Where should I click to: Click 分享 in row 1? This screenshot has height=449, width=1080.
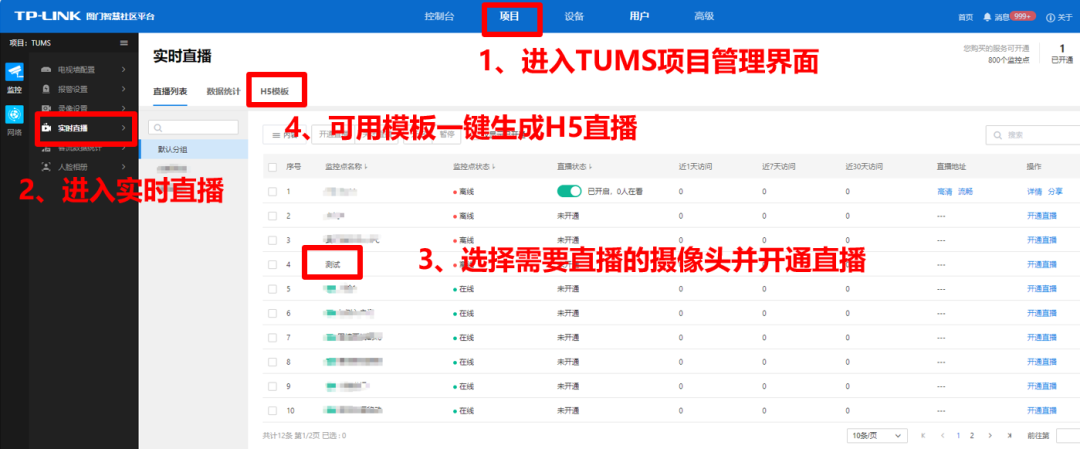click(x=1055, y=191)
